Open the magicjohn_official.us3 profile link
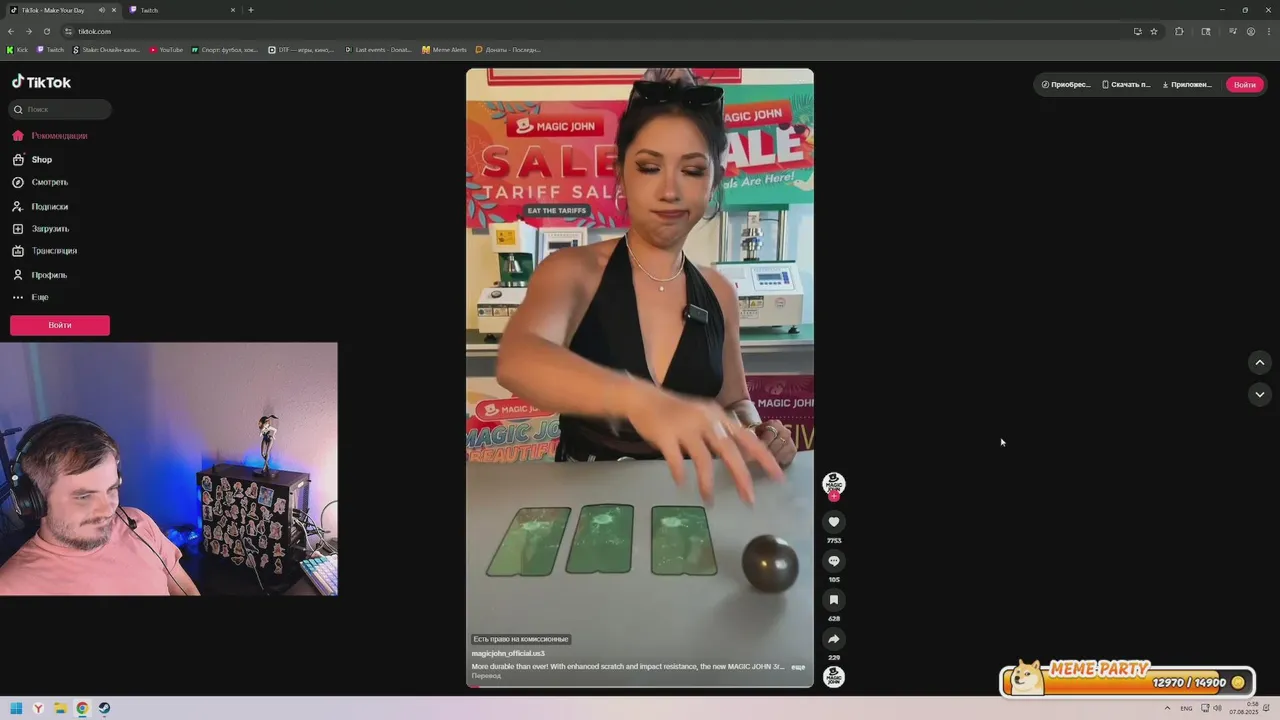The height and width of the screenshot is (720, 1280). tap(508, 653)
